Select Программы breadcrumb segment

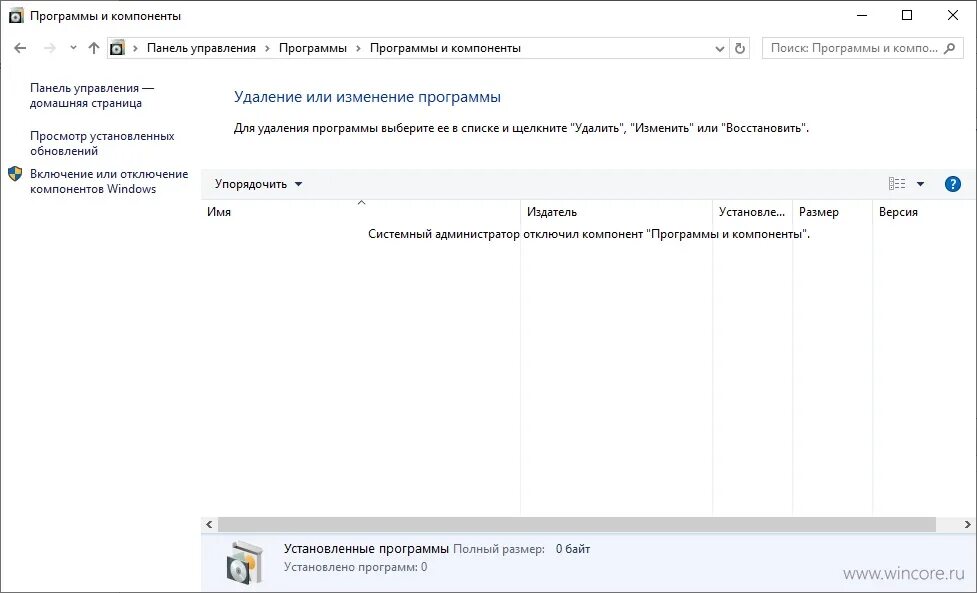coord(313,48)
